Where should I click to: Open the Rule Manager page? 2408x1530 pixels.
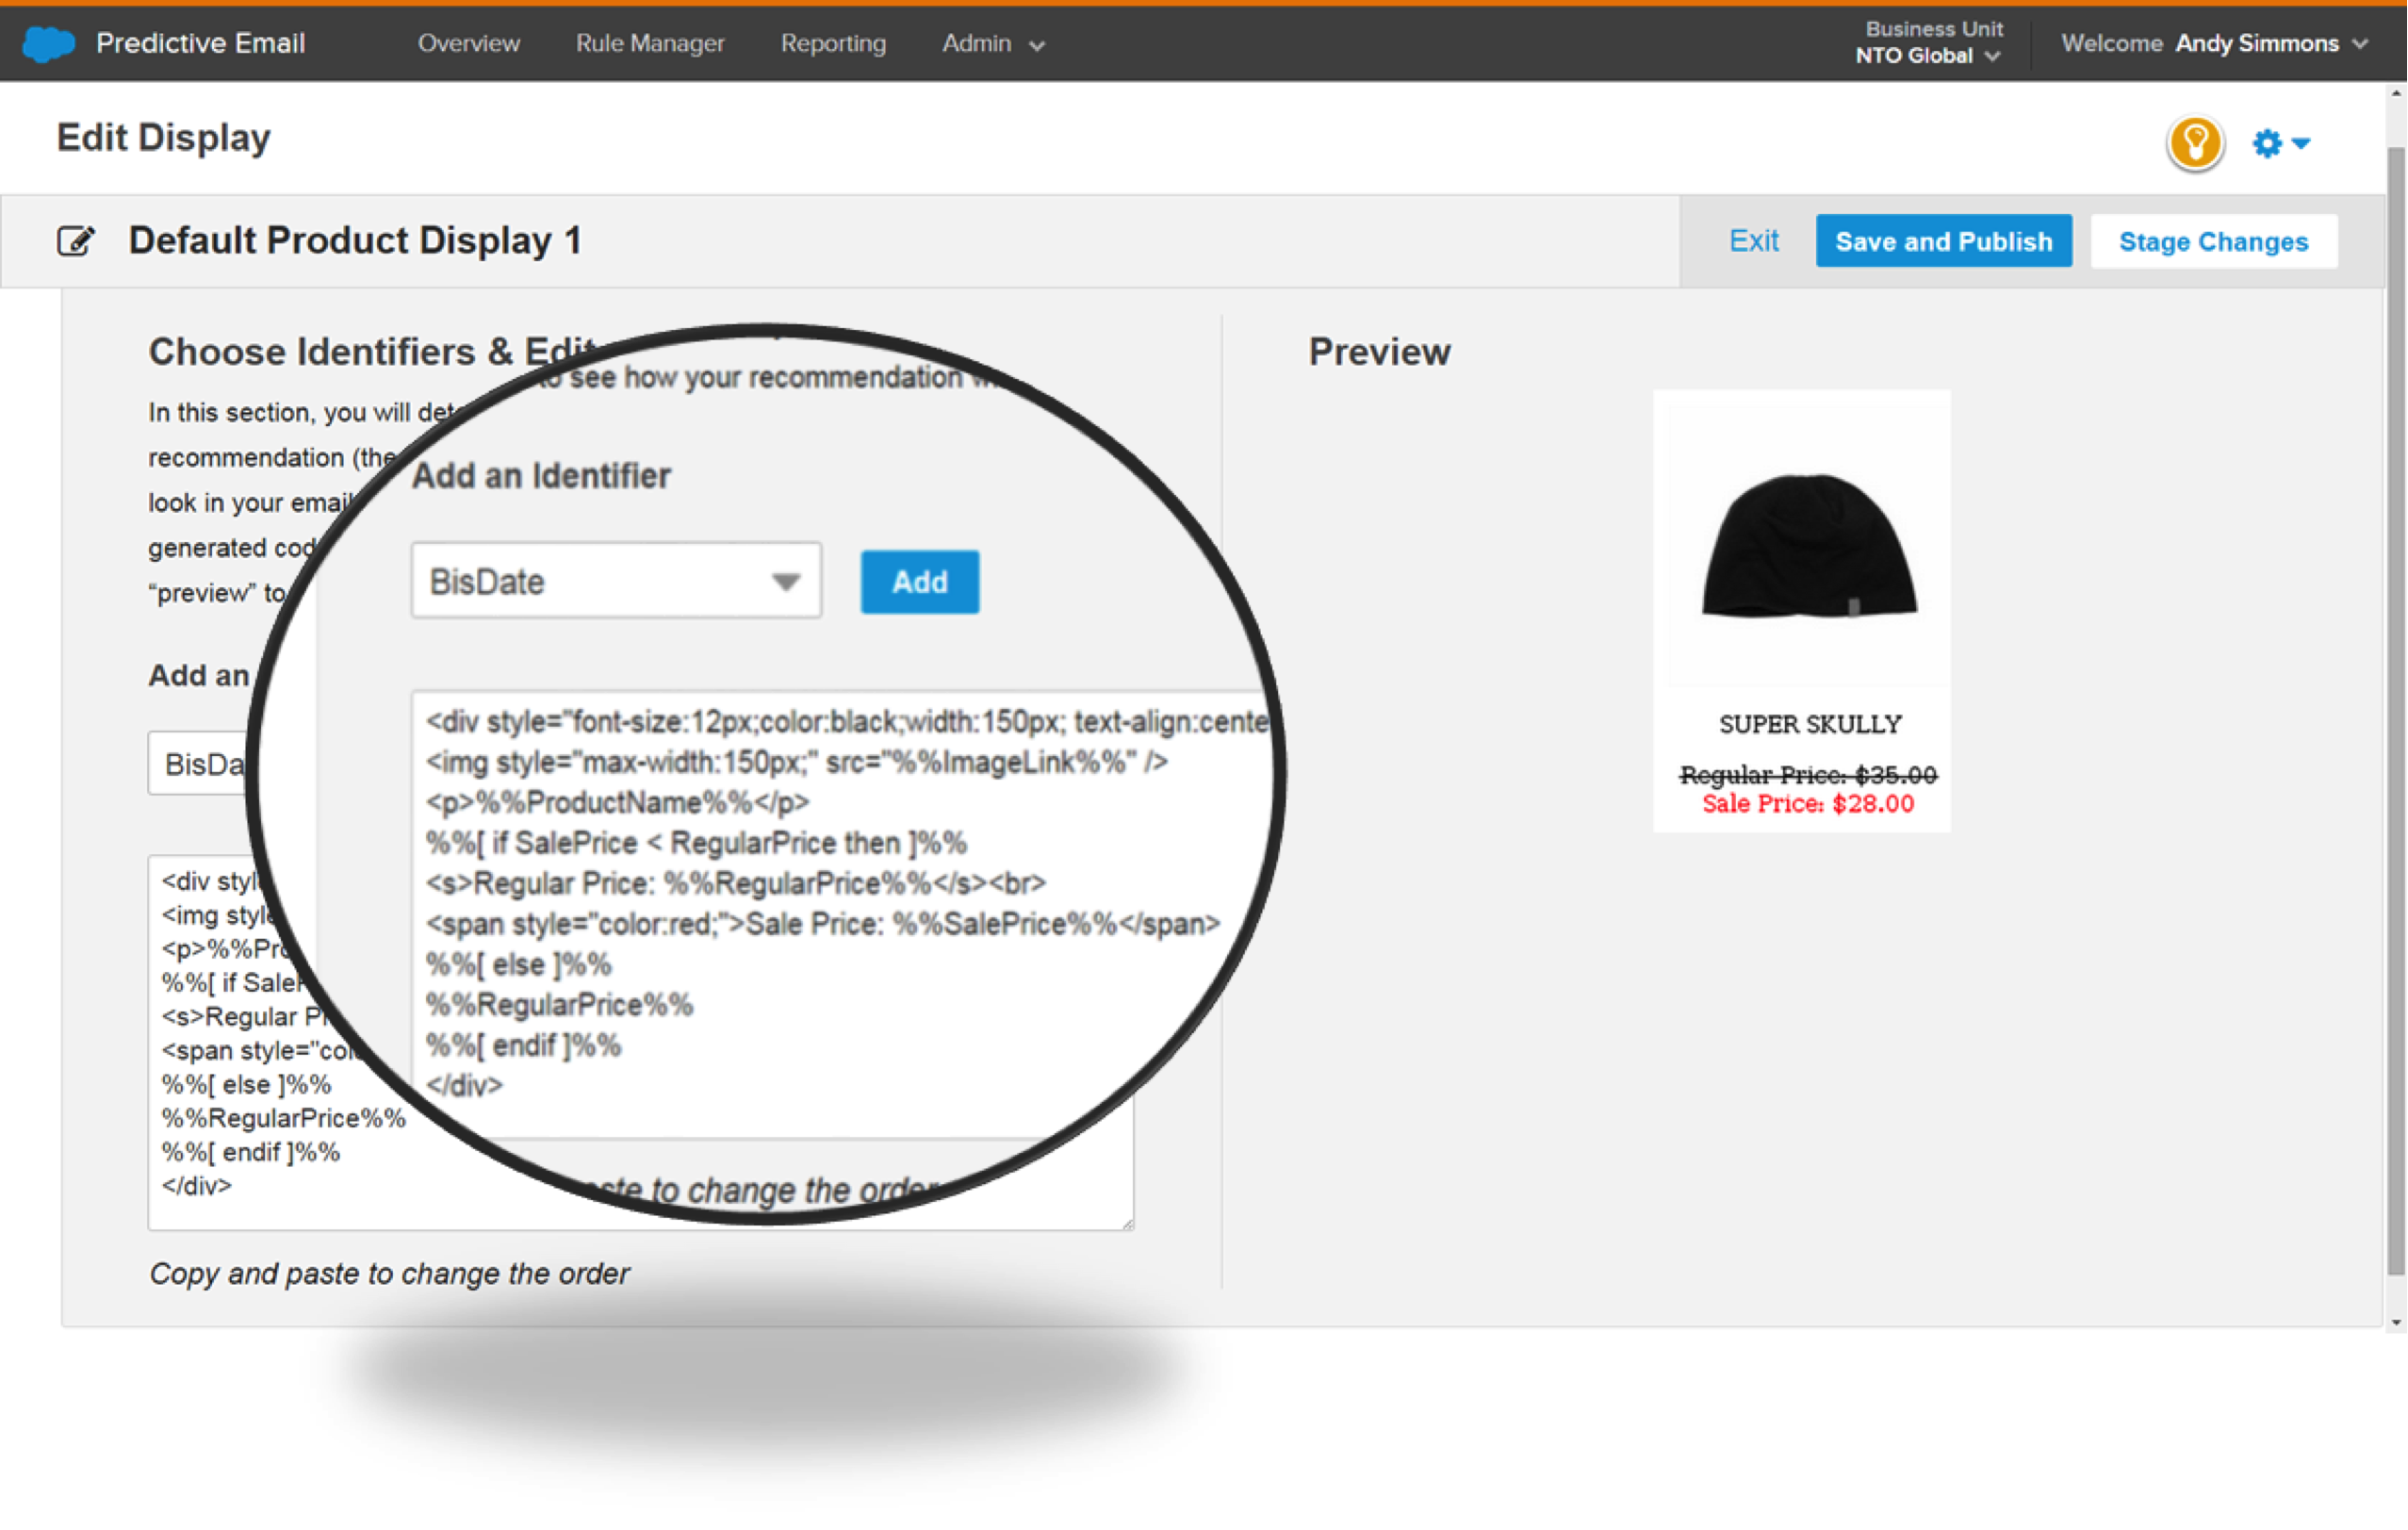pyautogui.click(x=650, y=44)
